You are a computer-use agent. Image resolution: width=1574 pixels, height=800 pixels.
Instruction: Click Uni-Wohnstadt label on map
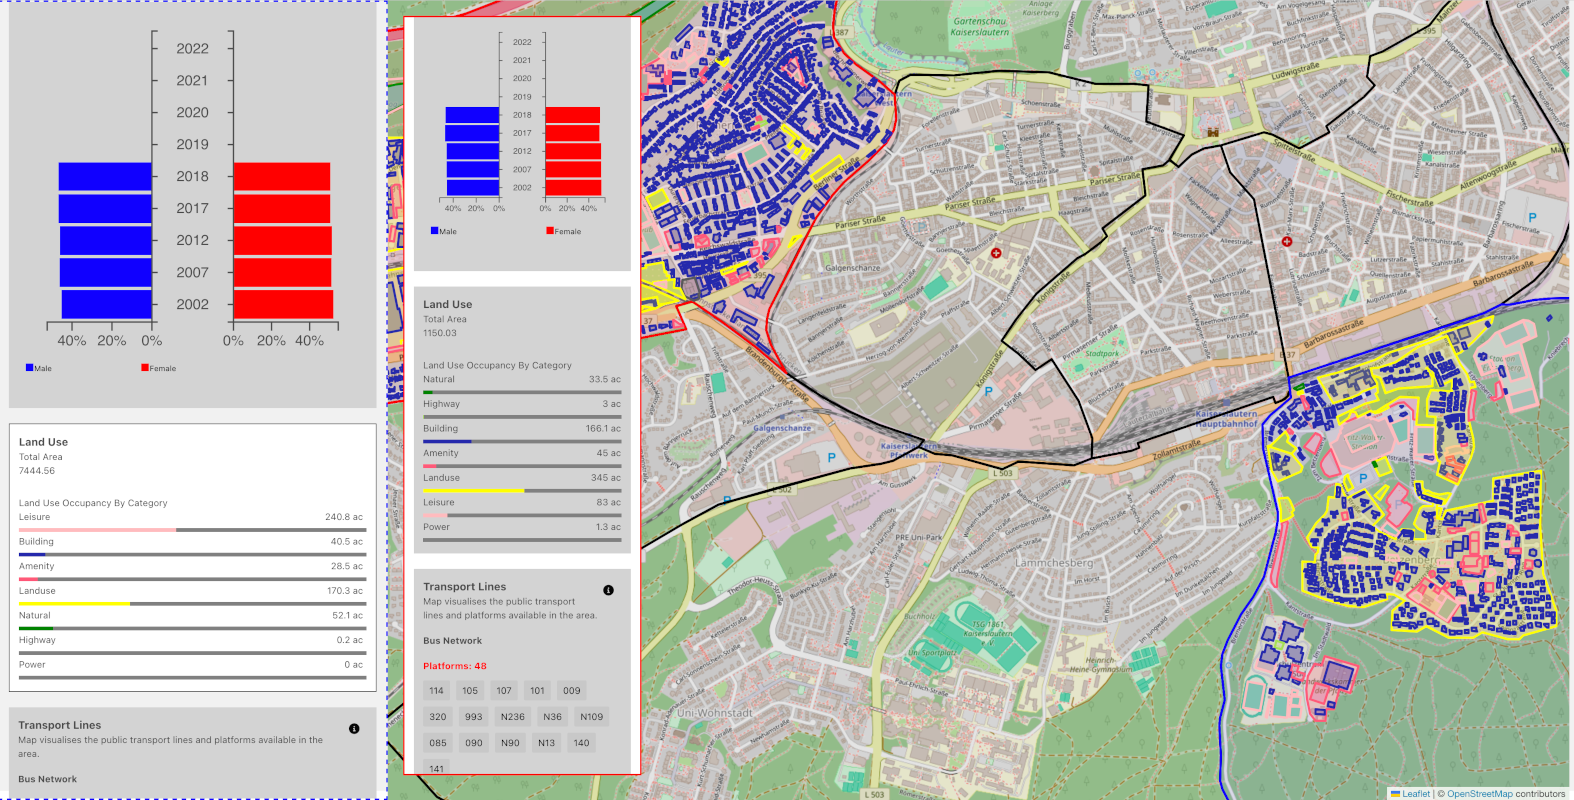715,713
